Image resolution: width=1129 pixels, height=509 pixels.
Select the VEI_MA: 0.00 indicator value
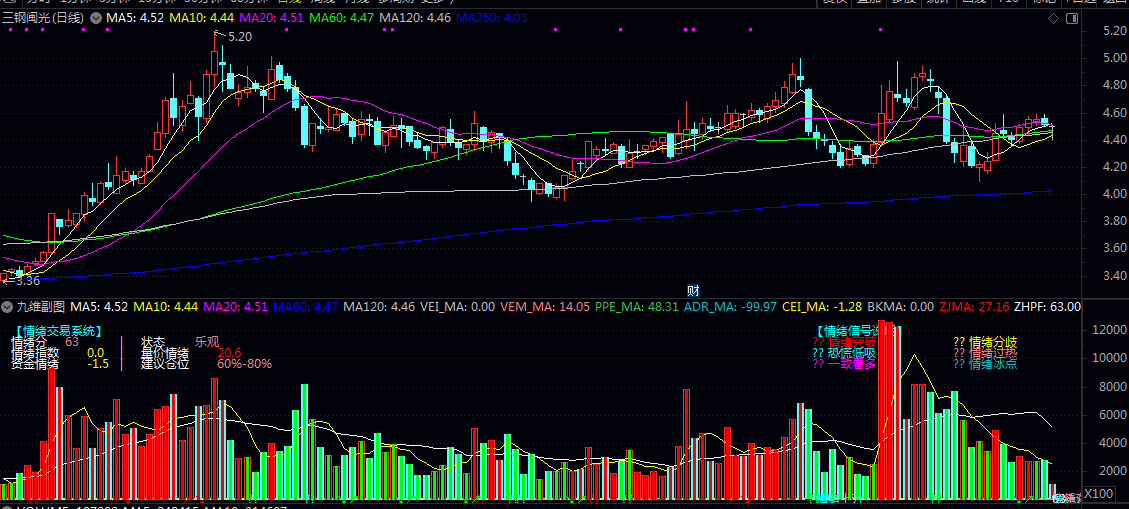tap(457, 307)
